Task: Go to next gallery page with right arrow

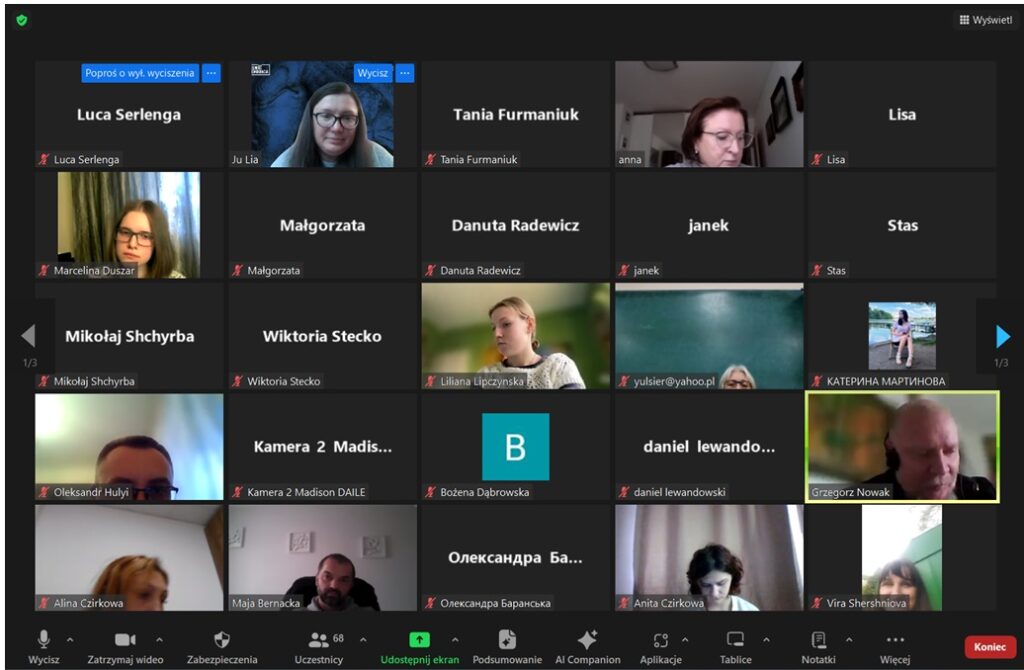Action: click(1003, 337)
